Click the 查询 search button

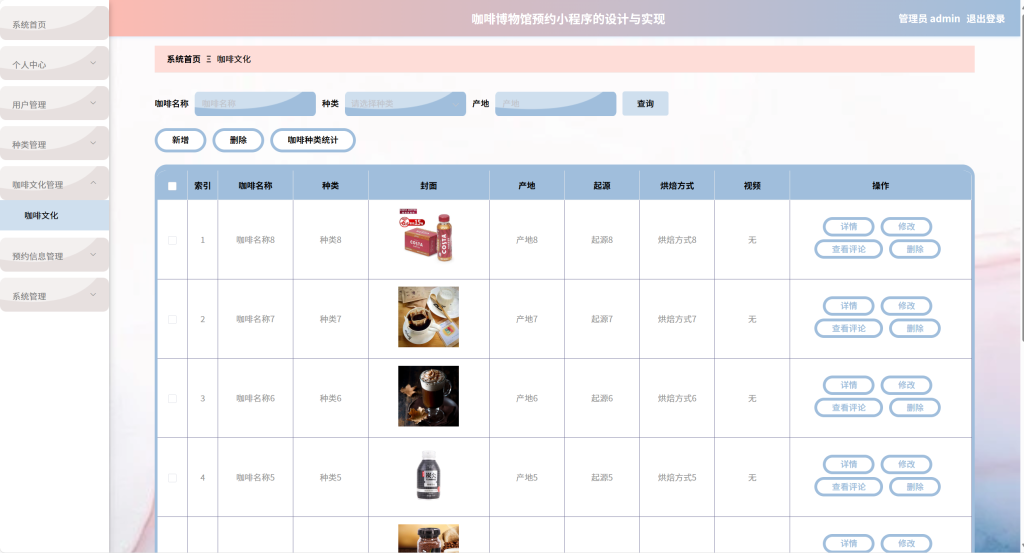[645, 104]
